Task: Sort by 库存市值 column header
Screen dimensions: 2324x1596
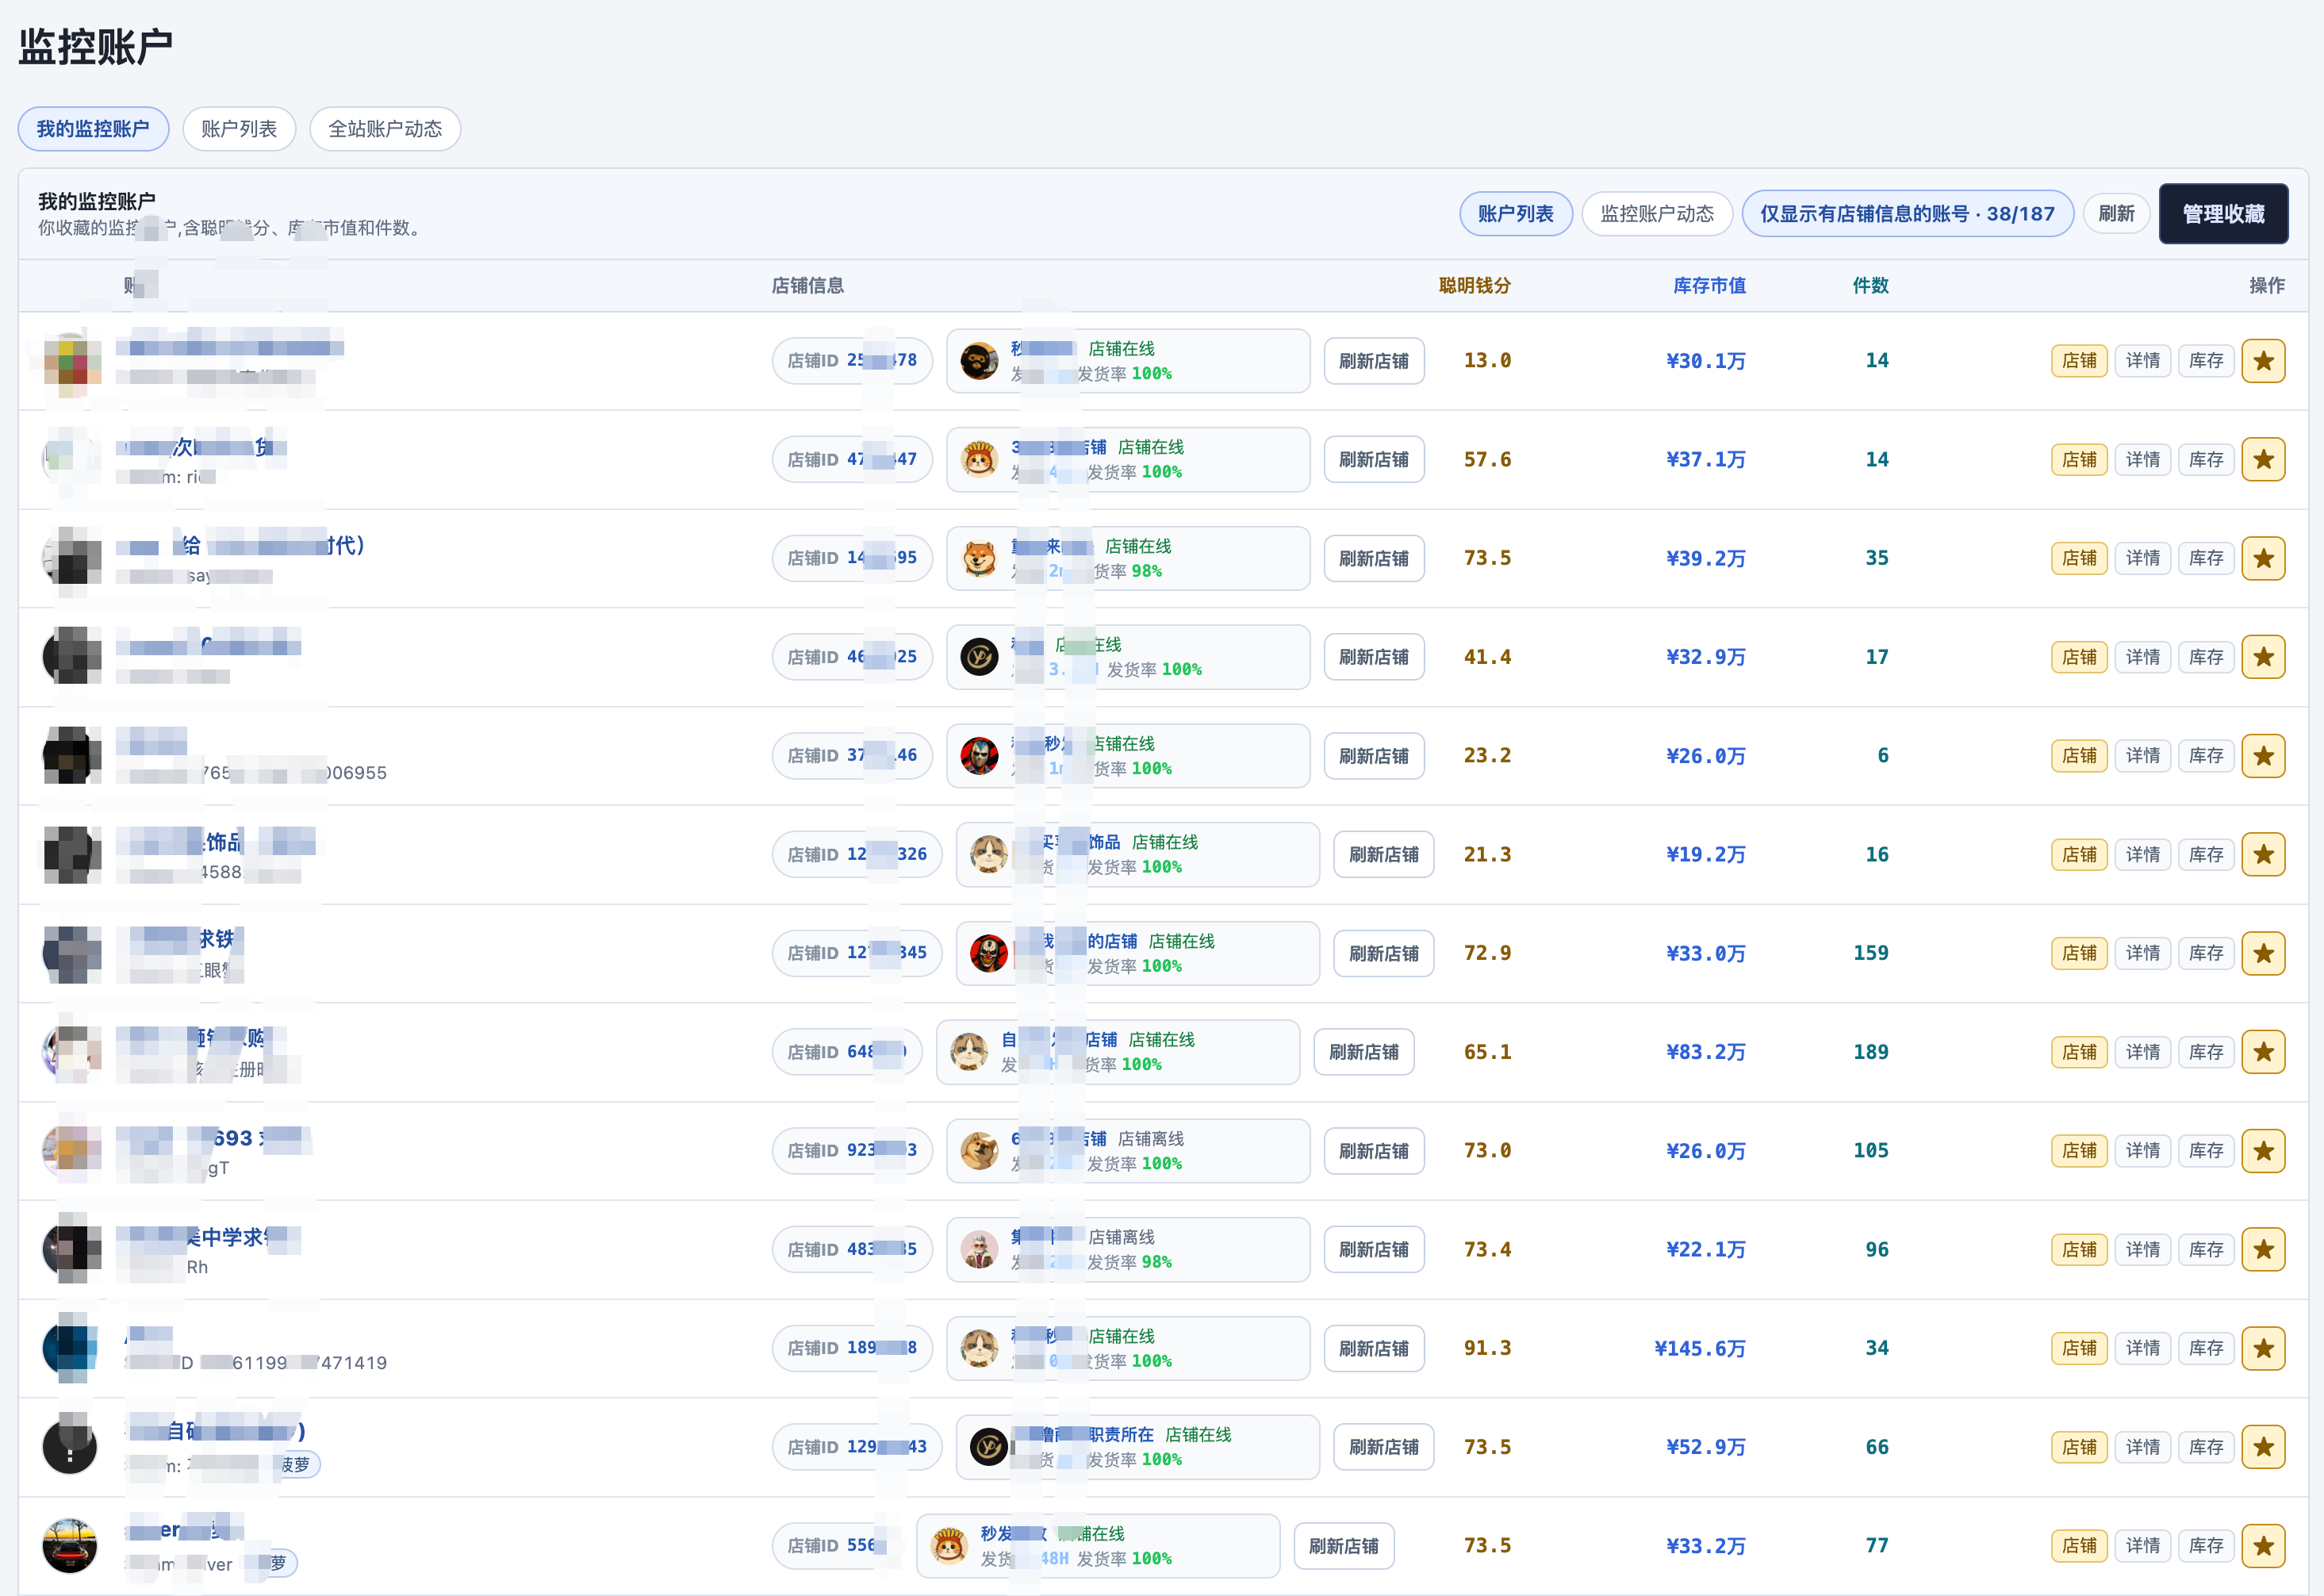Action: [x=1709, y=286]
